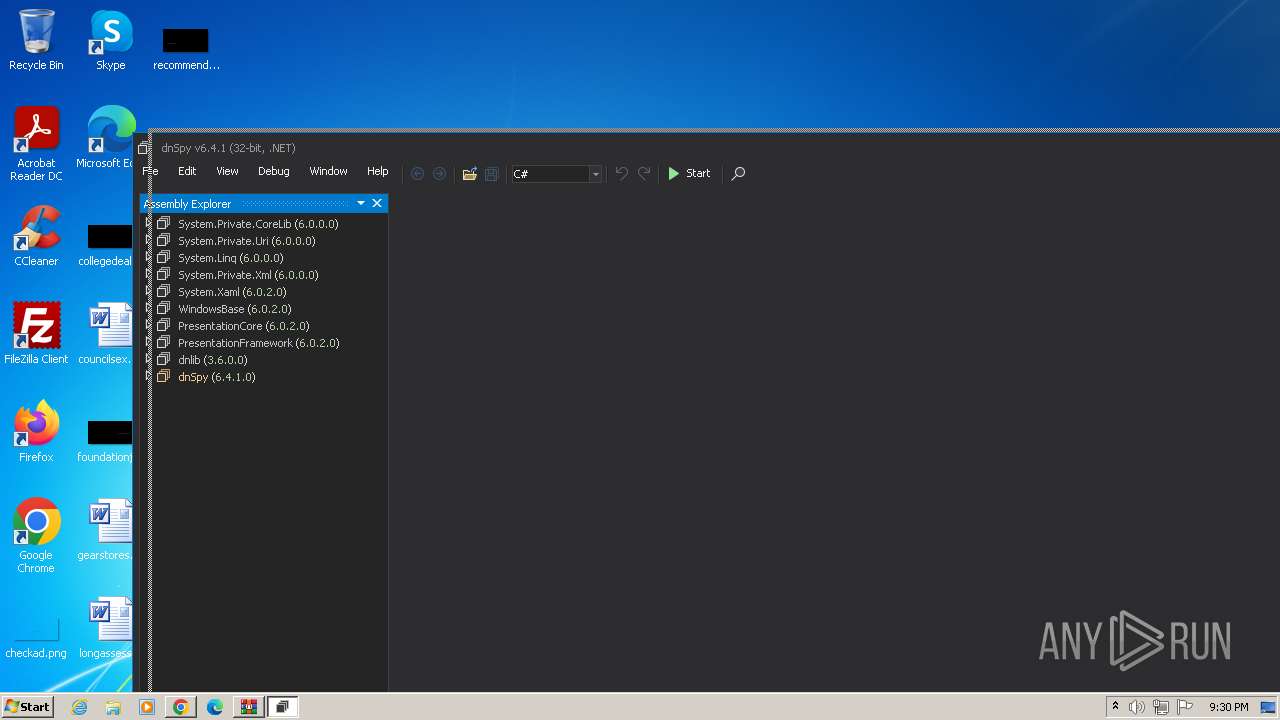Image resolution: width=1280 pixels, height=720 pixels.
Task: Open CCleaner desktop shortcut
Action: [x=36, y=236]
